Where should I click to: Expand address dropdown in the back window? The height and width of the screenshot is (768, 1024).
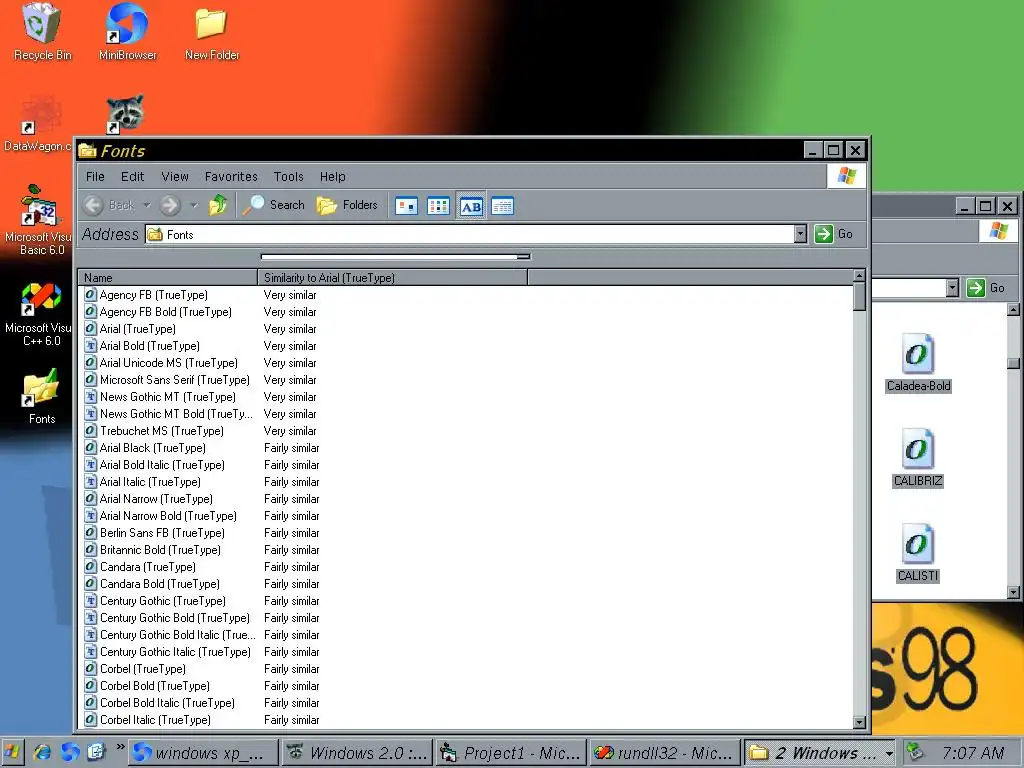pos(952,288)
